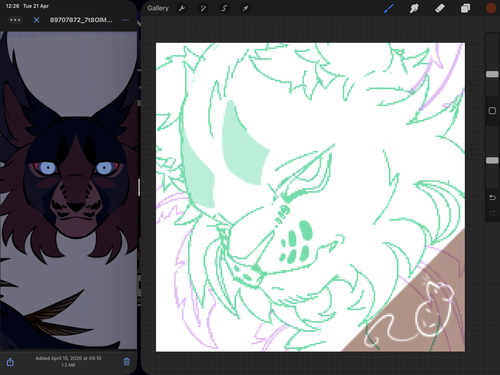Adjust the brush opacity slider handle
The image size is (500, 375).
[x=492, y=160]
